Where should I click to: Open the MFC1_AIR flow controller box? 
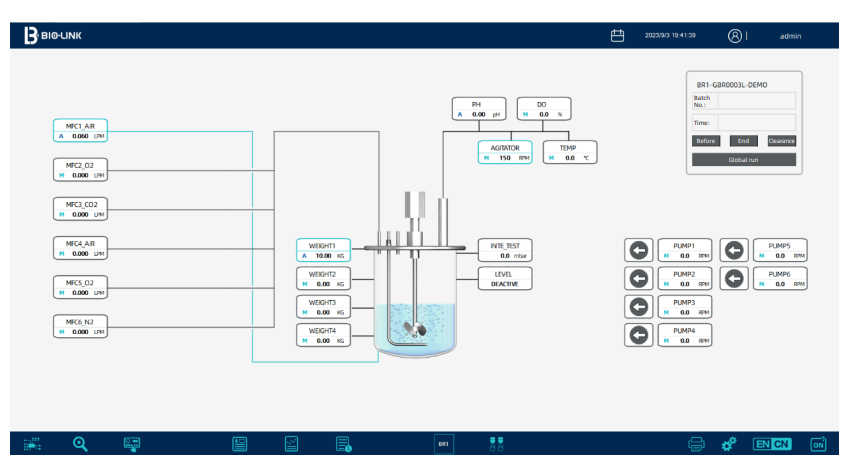(x=80, y=130)
